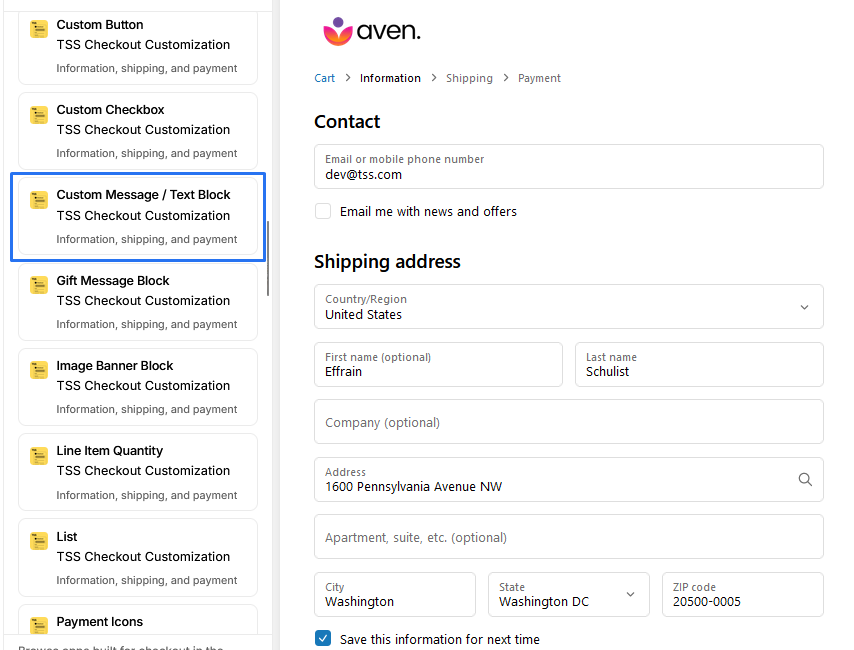Click the Cart breadcrumb link
854x650 pixels.
[x=325, y=78]
